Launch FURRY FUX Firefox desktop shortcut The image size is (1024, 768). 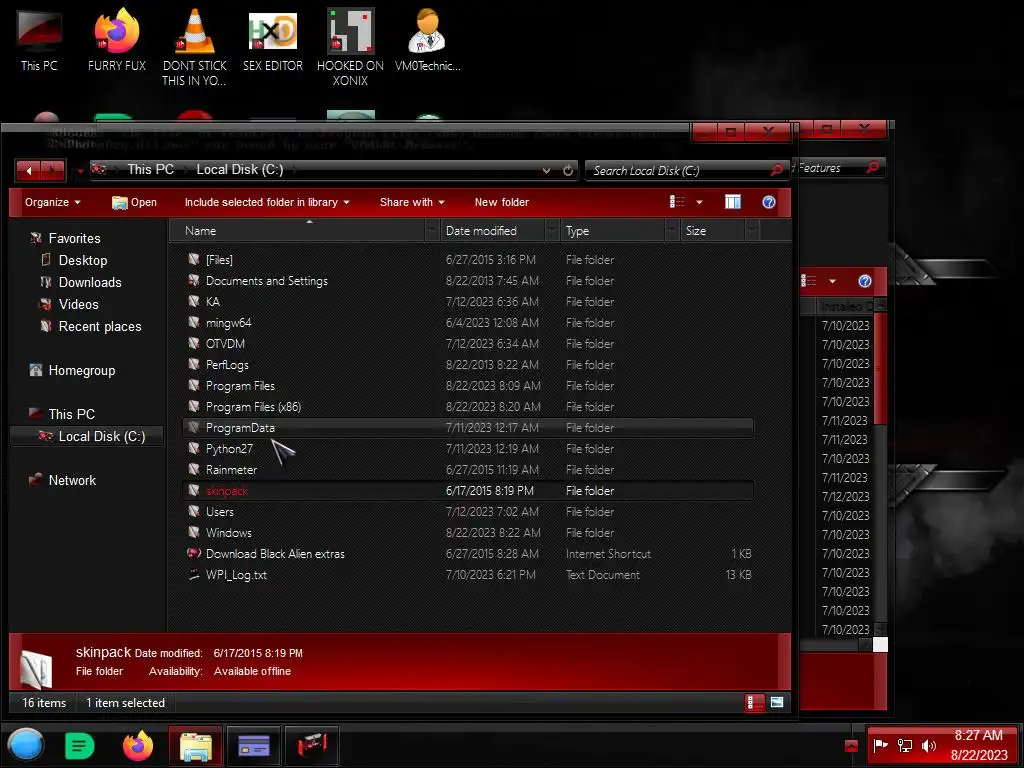pos(117,39)
